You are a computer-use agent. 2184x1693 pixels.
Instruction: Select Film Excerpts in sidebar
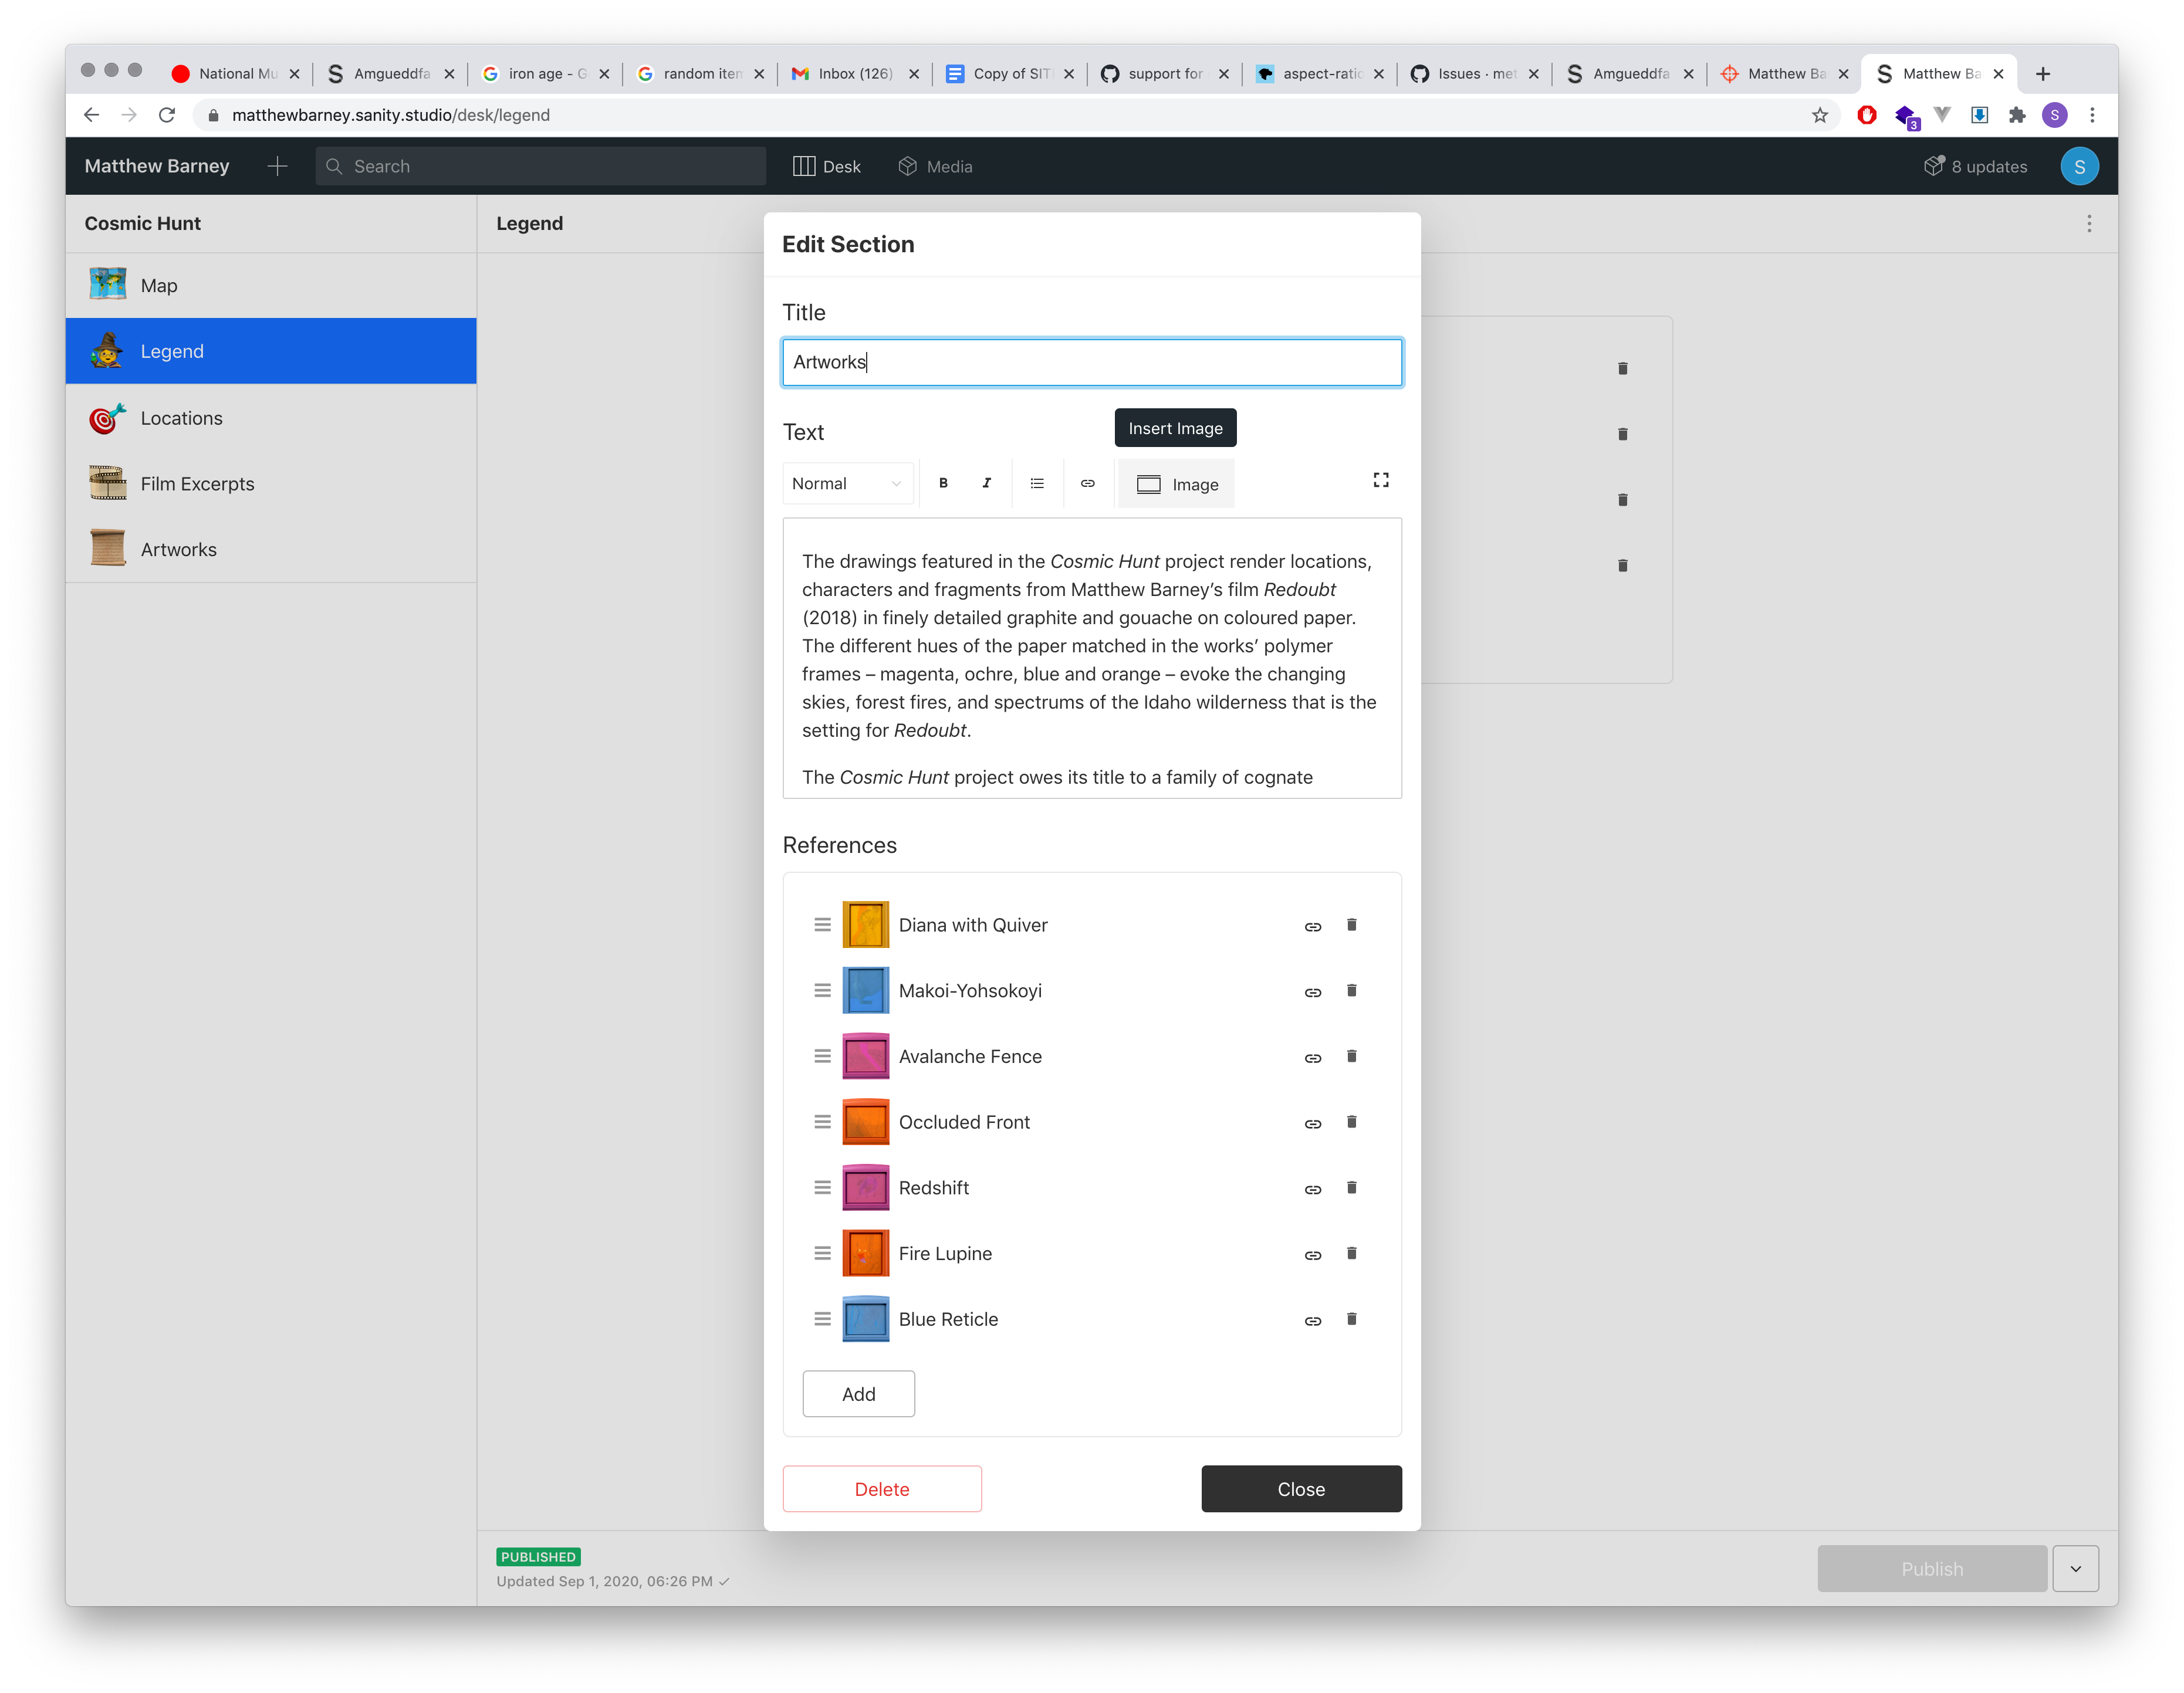pos(198,484)
